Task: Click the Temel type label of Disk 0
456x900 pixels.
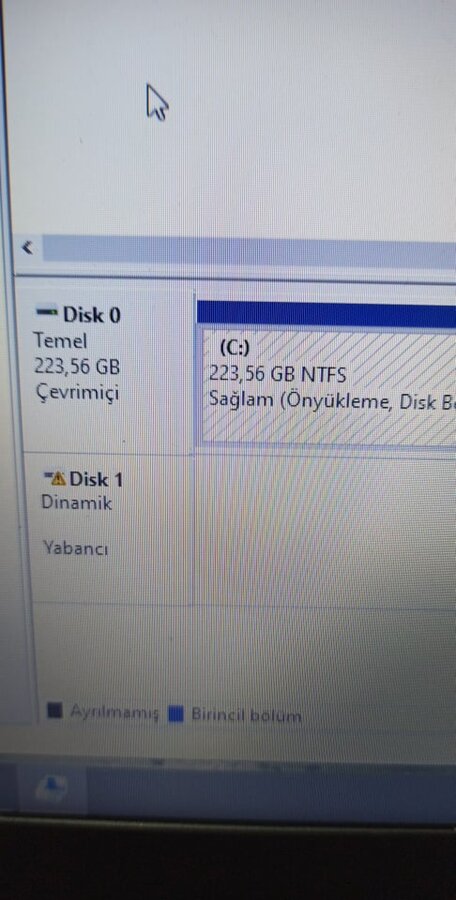Action: click(x=61, y=341)
